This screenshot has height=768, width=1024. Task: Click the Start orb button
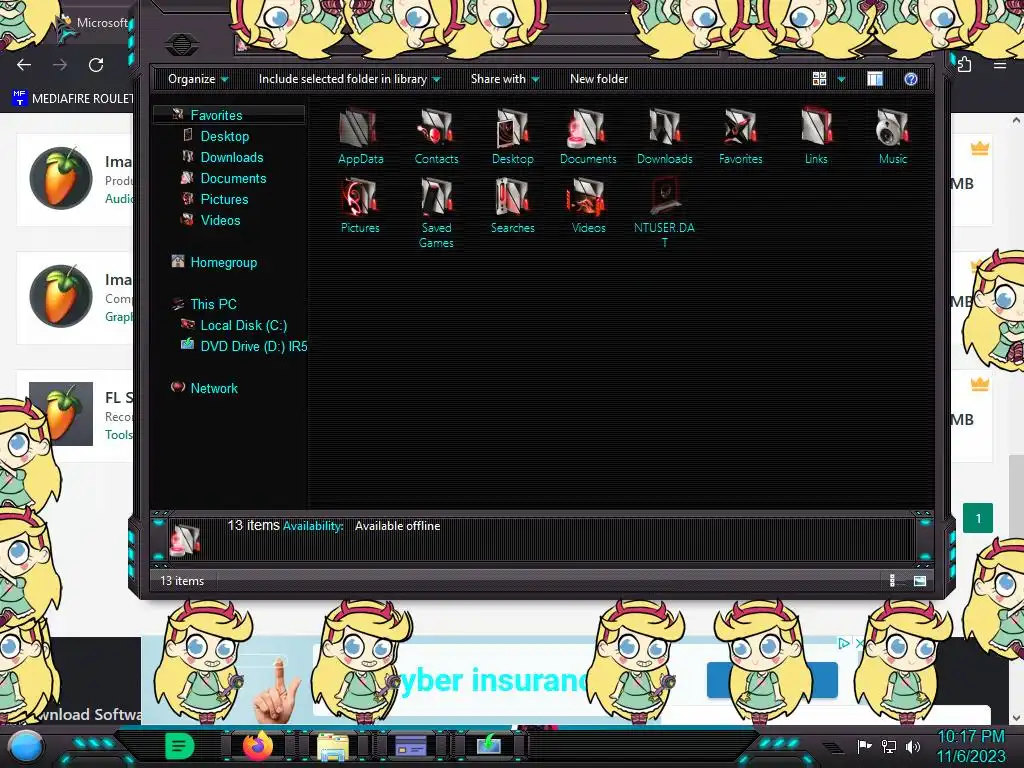[x=24, y=747]
